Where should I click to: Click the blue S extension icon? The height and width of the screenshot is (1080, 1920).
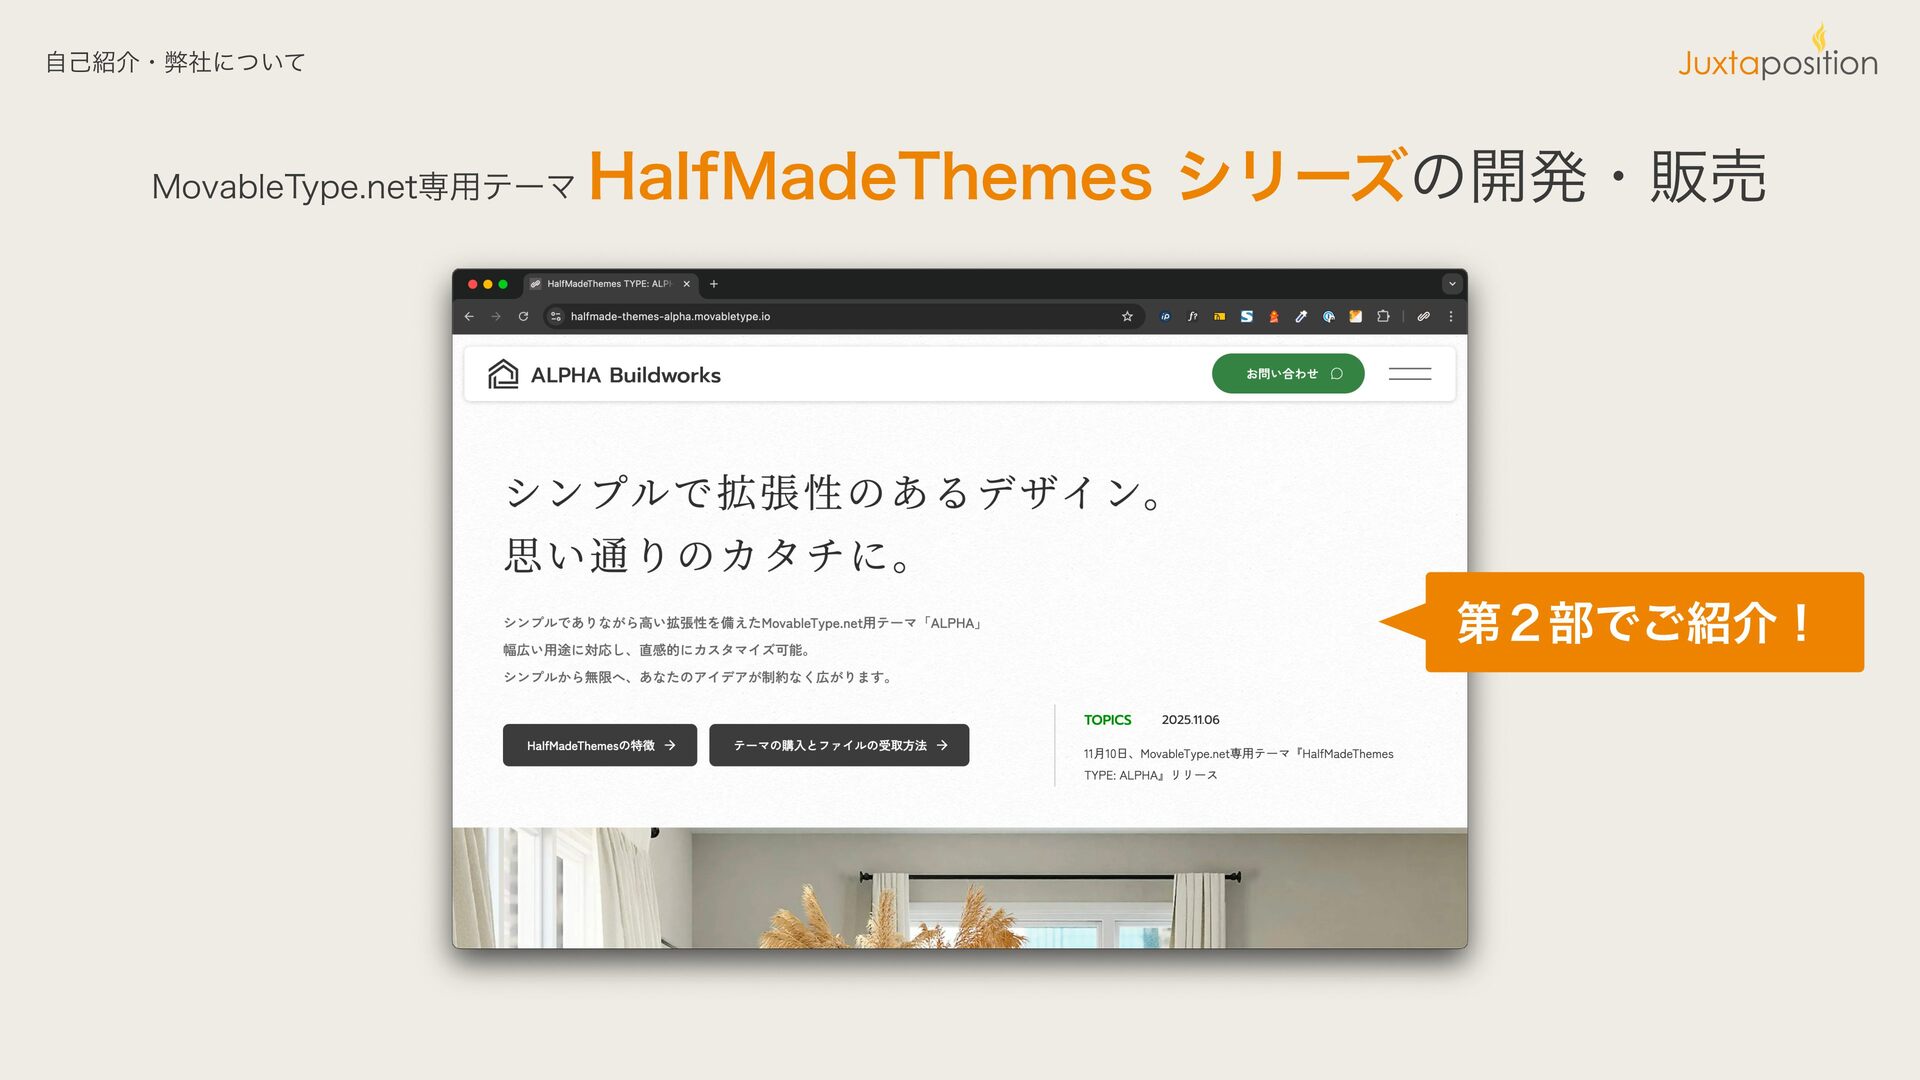click(x=1247, y=316)
